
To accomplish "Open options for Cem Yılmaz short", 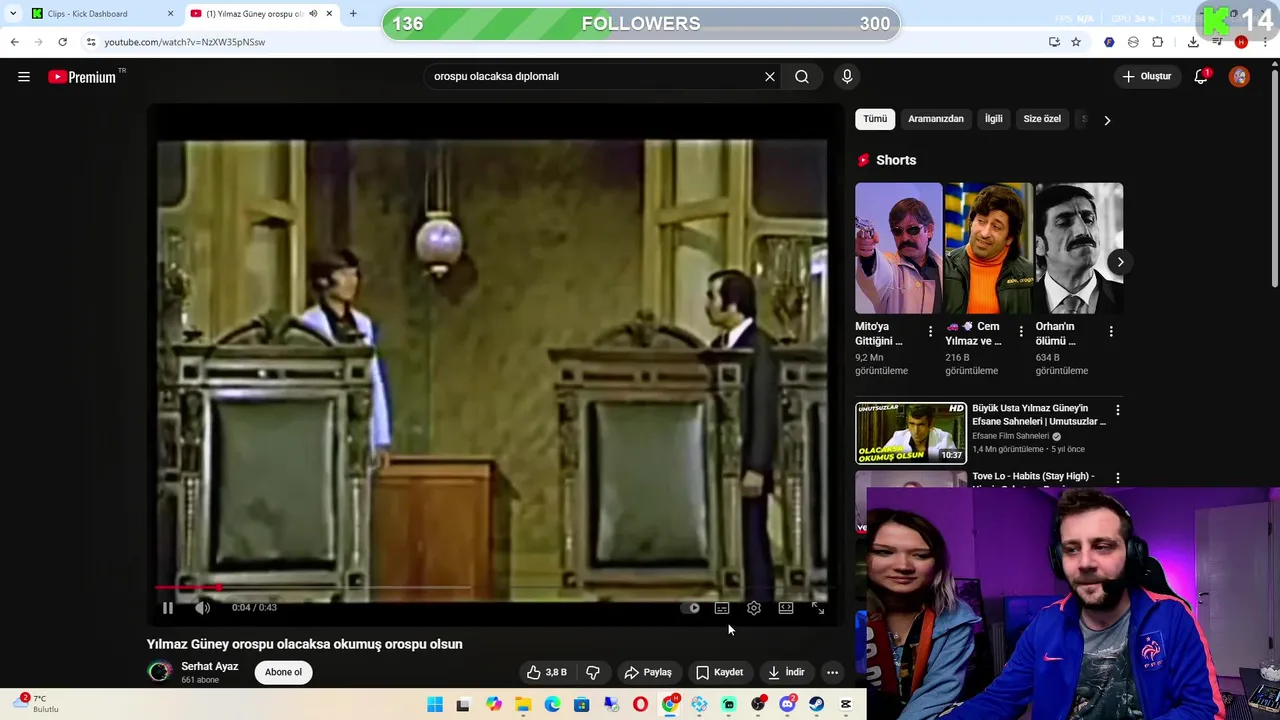I will tap(1021, 331).
